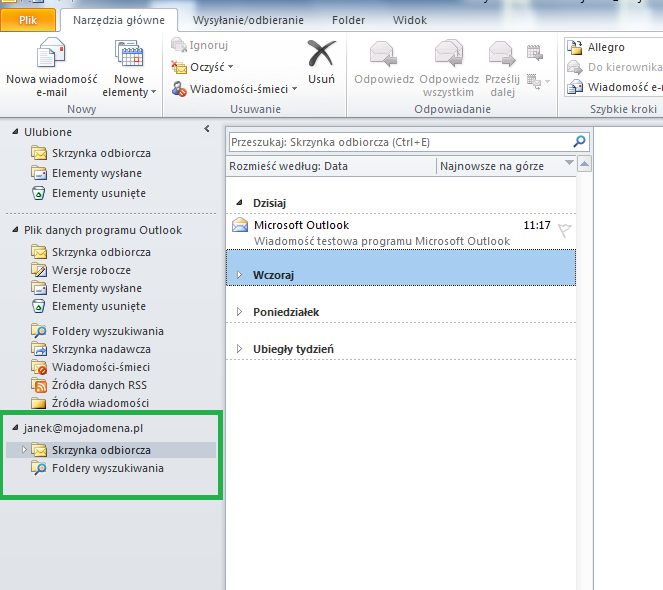The width and height of the screenshot is (663, 590).
Task: Open Foldery wyszukiwania under janek@mojadomena.pl
Action: tap(107, 468)
